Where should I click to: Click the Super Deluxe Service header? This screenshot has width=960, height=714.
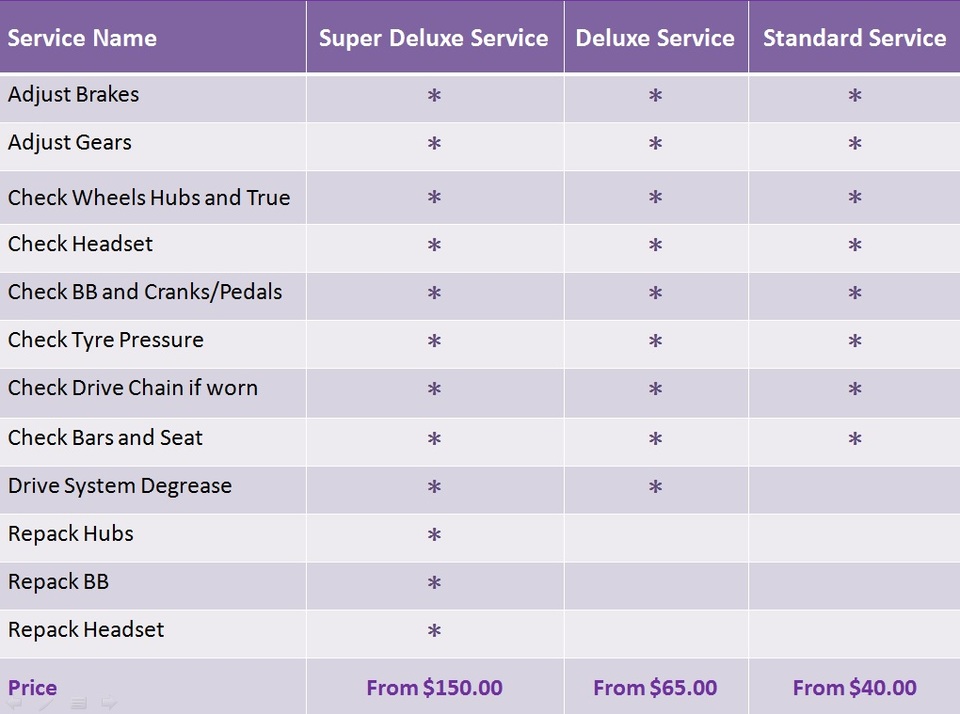click(x=433, y=39)
